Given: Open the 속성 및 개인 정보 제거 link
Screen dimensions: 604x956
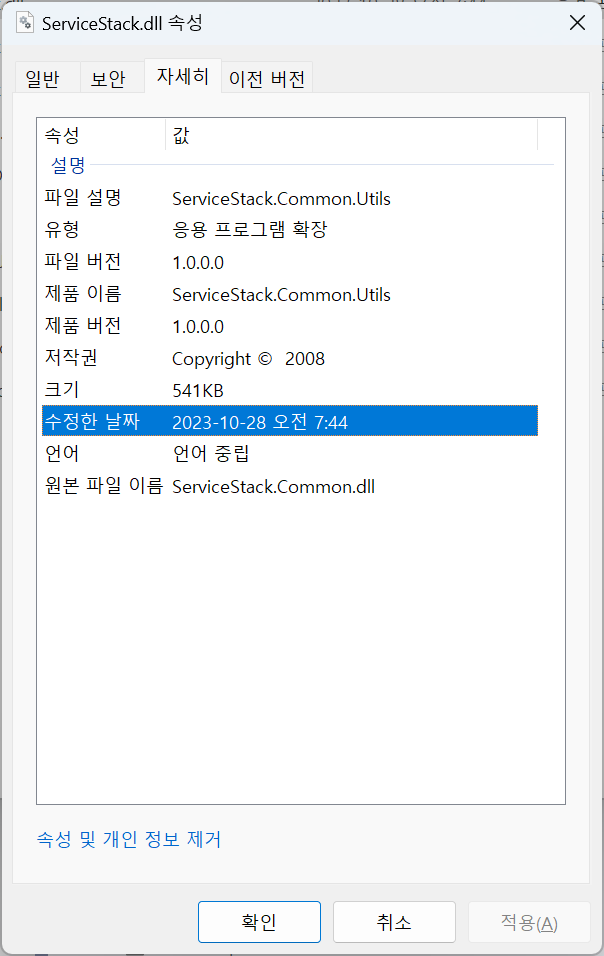Looking at the screenshot, I should point(129,840).
